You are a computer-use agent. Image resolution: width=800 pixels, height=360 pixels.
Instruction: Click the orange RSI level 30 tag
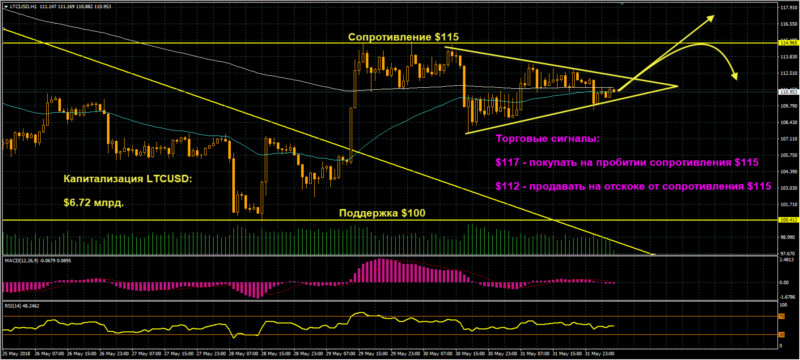click(782, 335)
